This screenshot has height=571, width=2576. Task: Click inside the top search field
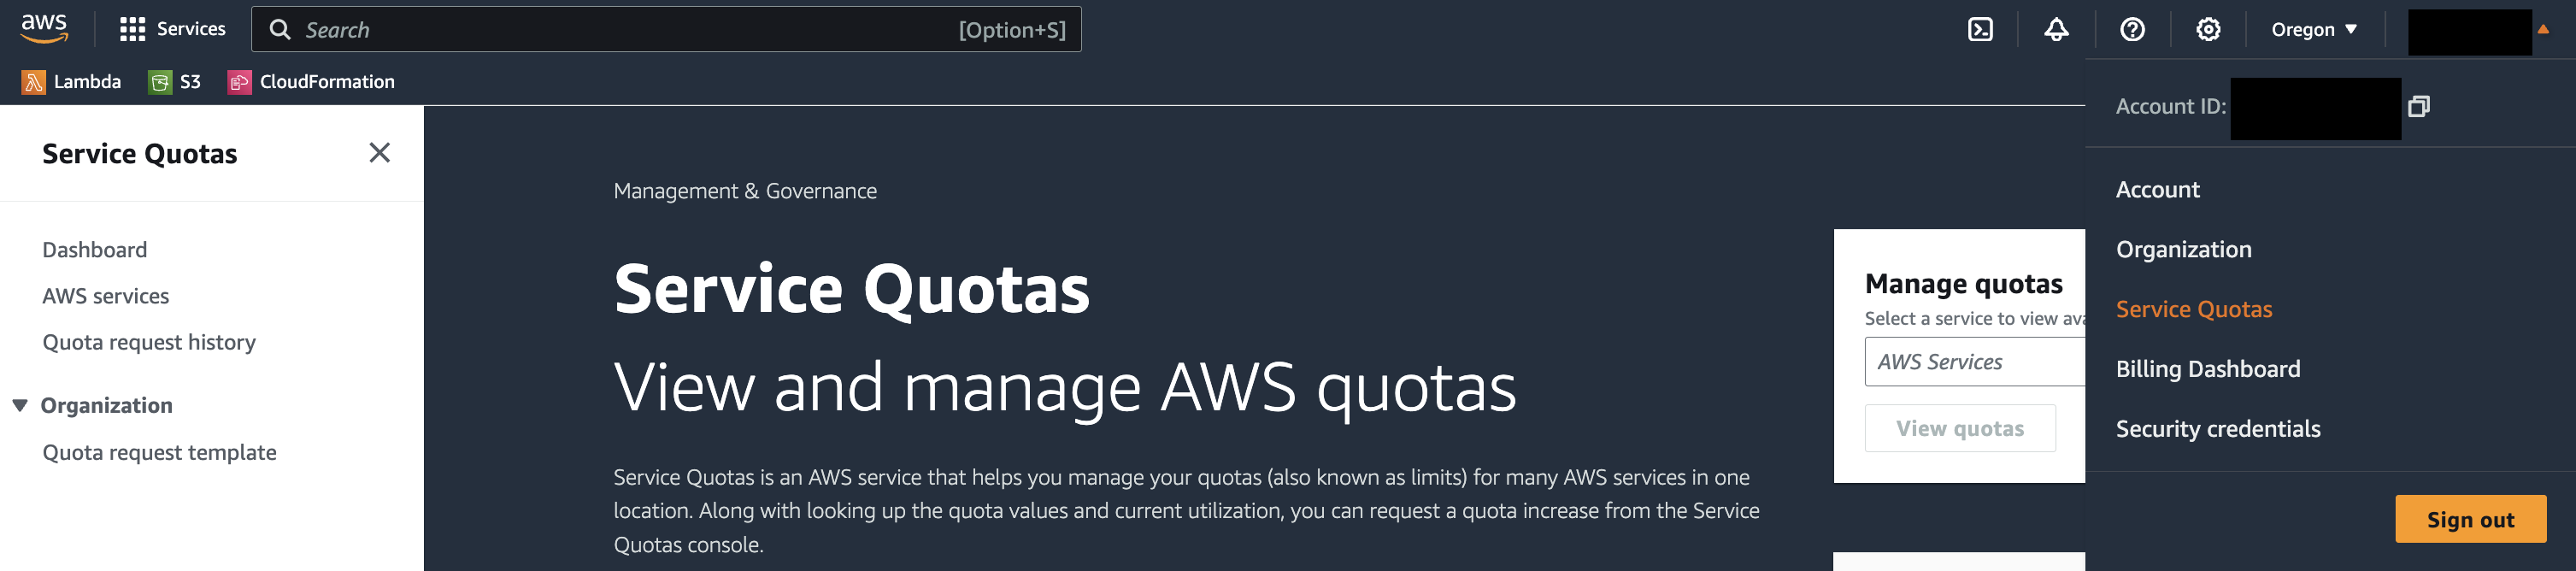coord(665,29)
